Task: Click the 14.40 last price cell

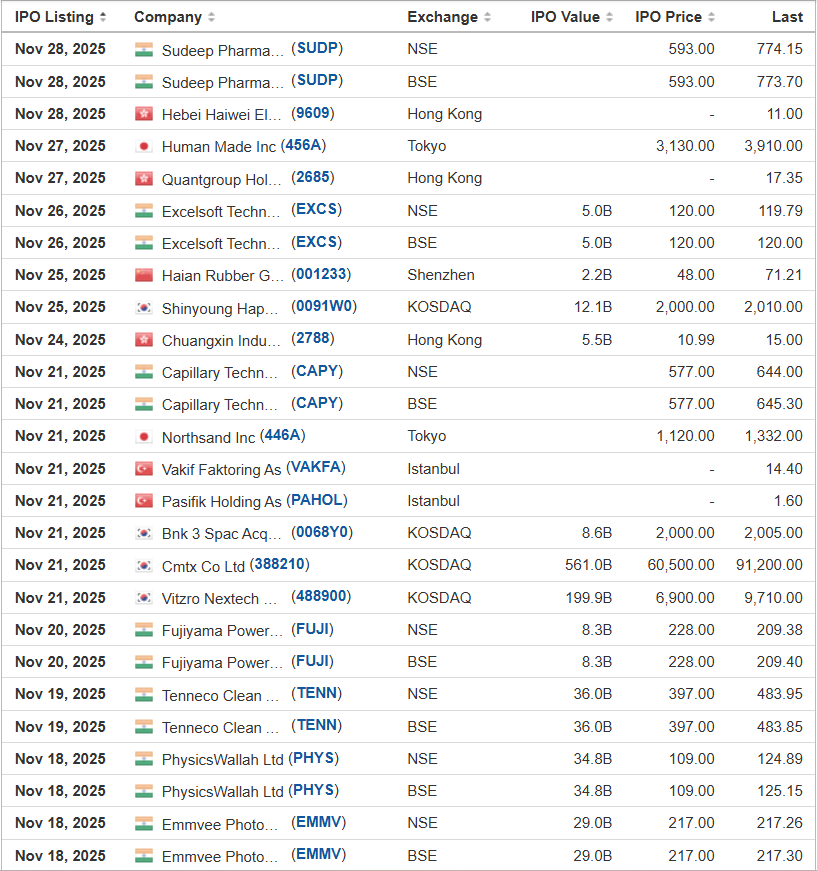Action: (784, 469)
